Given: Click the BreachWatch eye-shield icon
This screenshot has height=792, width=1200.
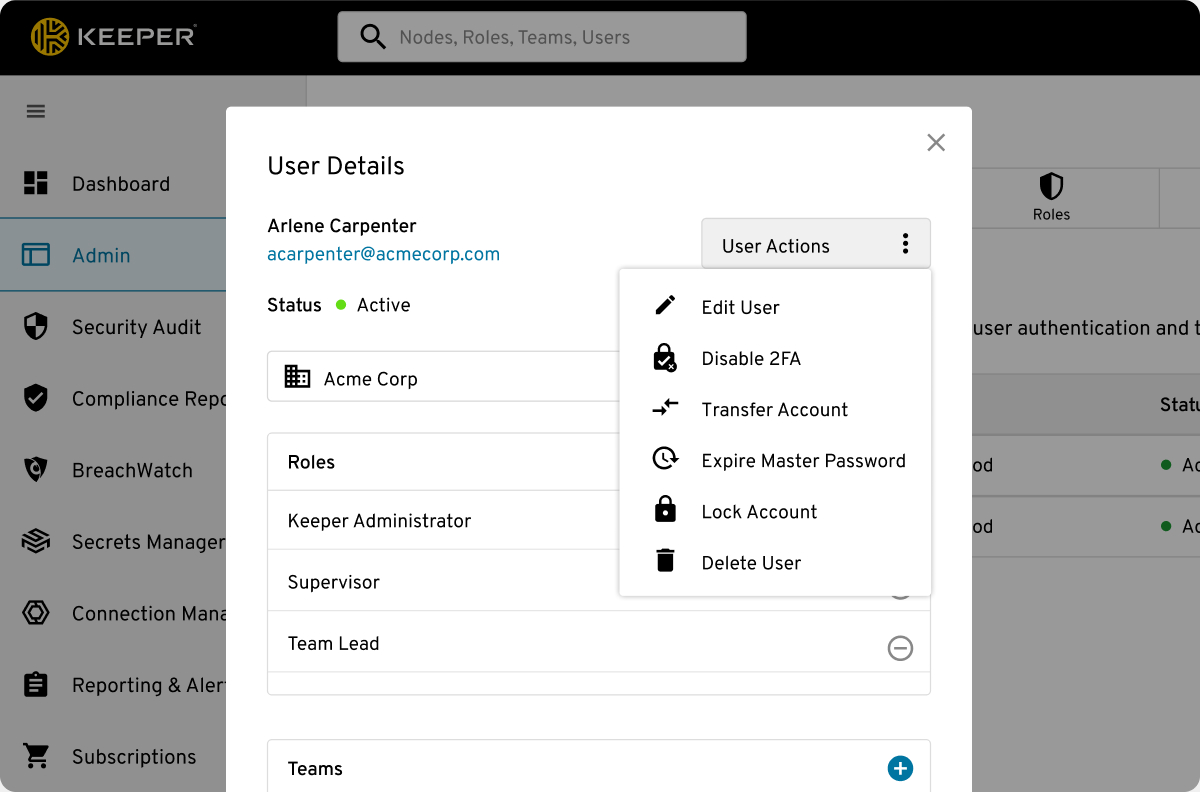Looking at the screenshot, I should click(36, 470).
